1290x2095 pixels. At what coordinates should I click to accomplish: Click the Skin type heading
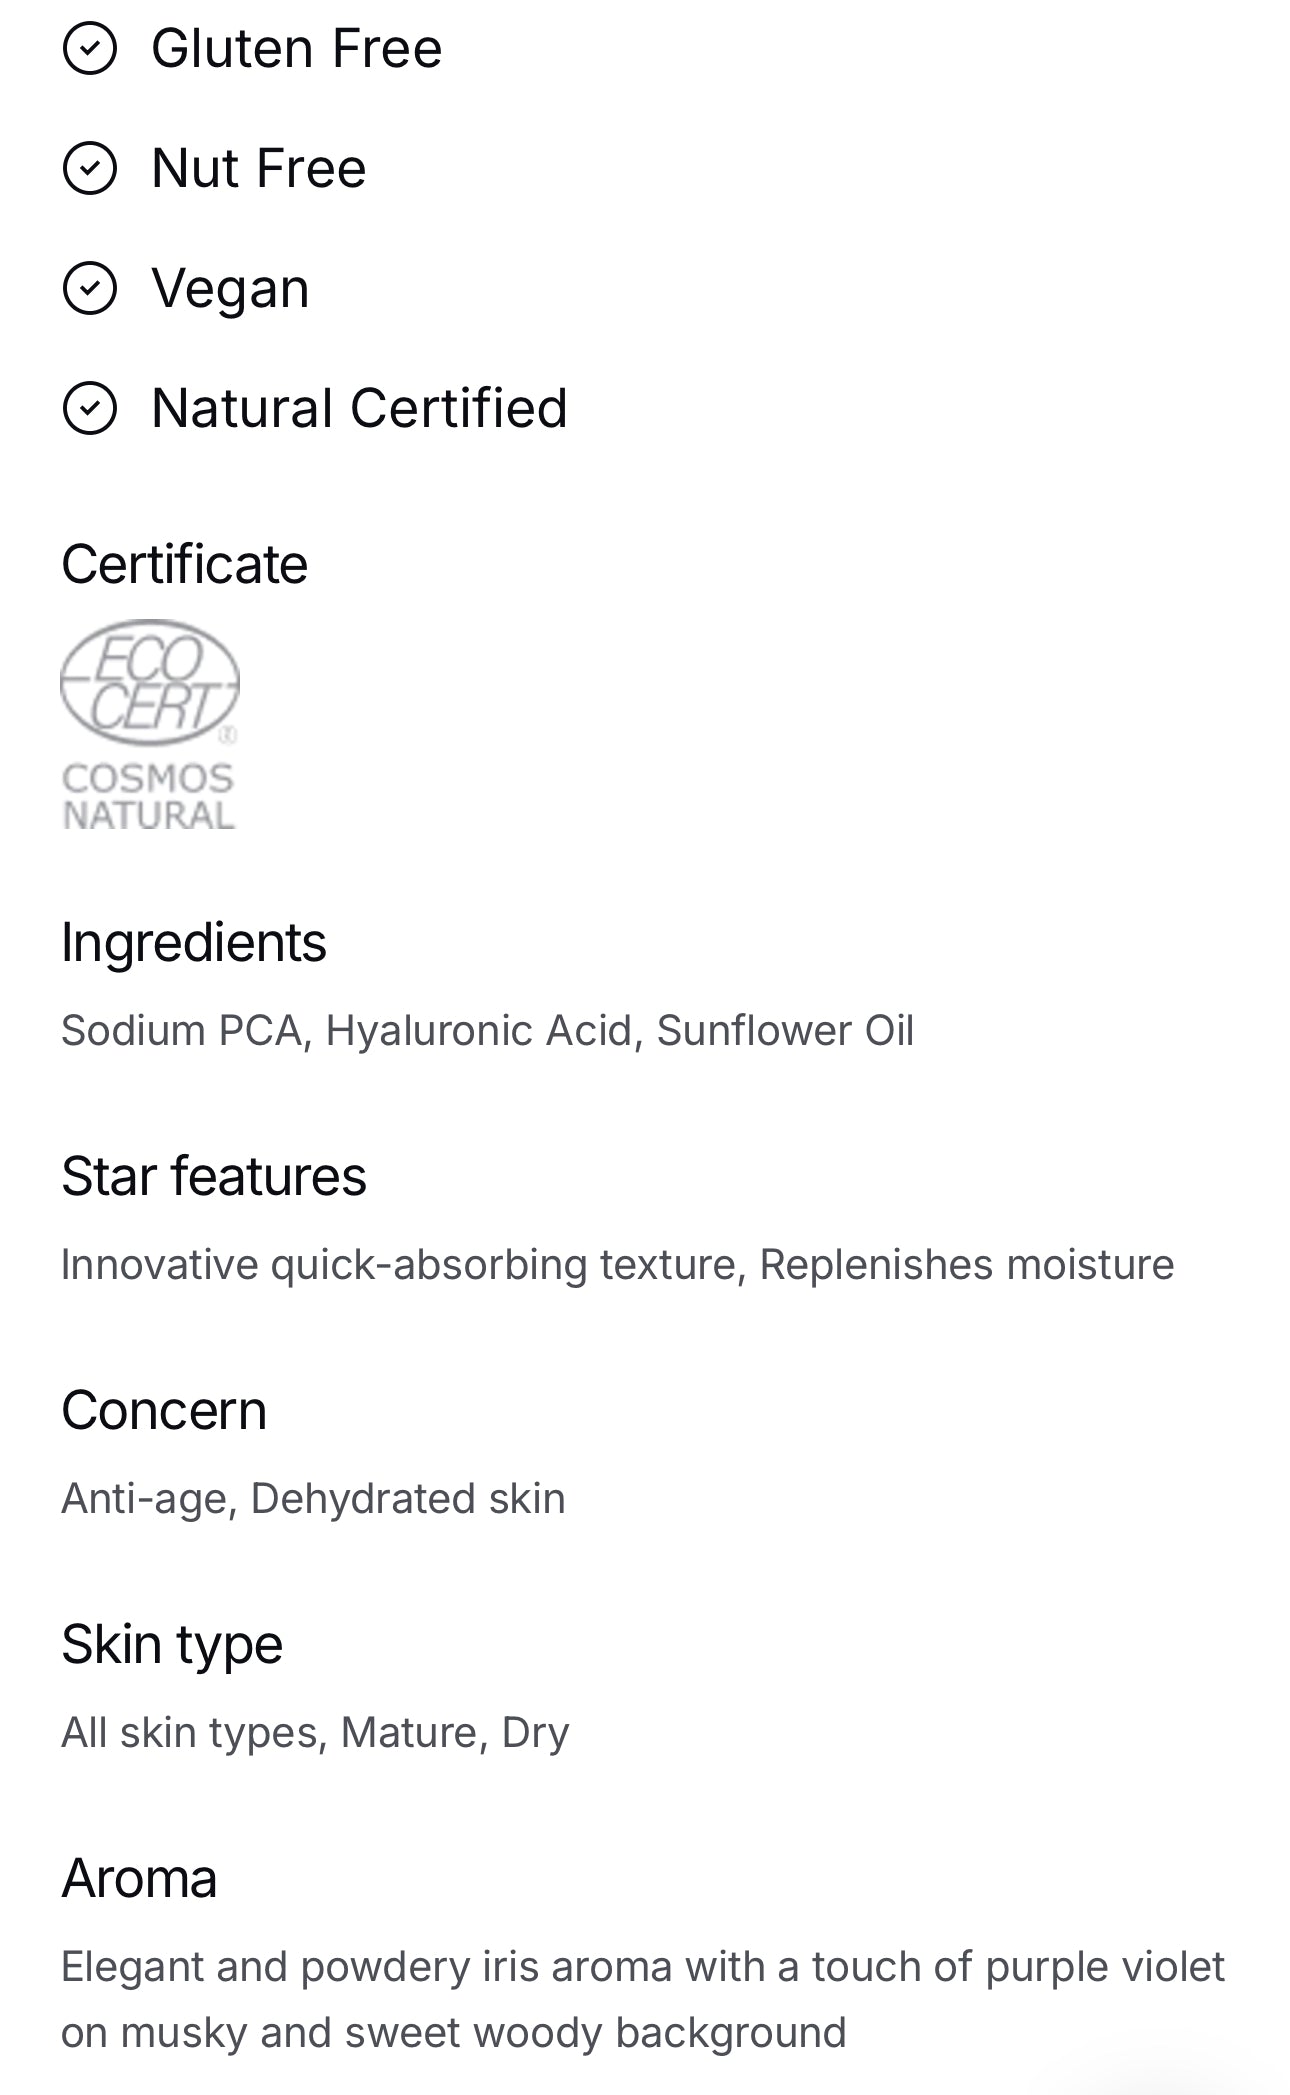[172, 1645]
